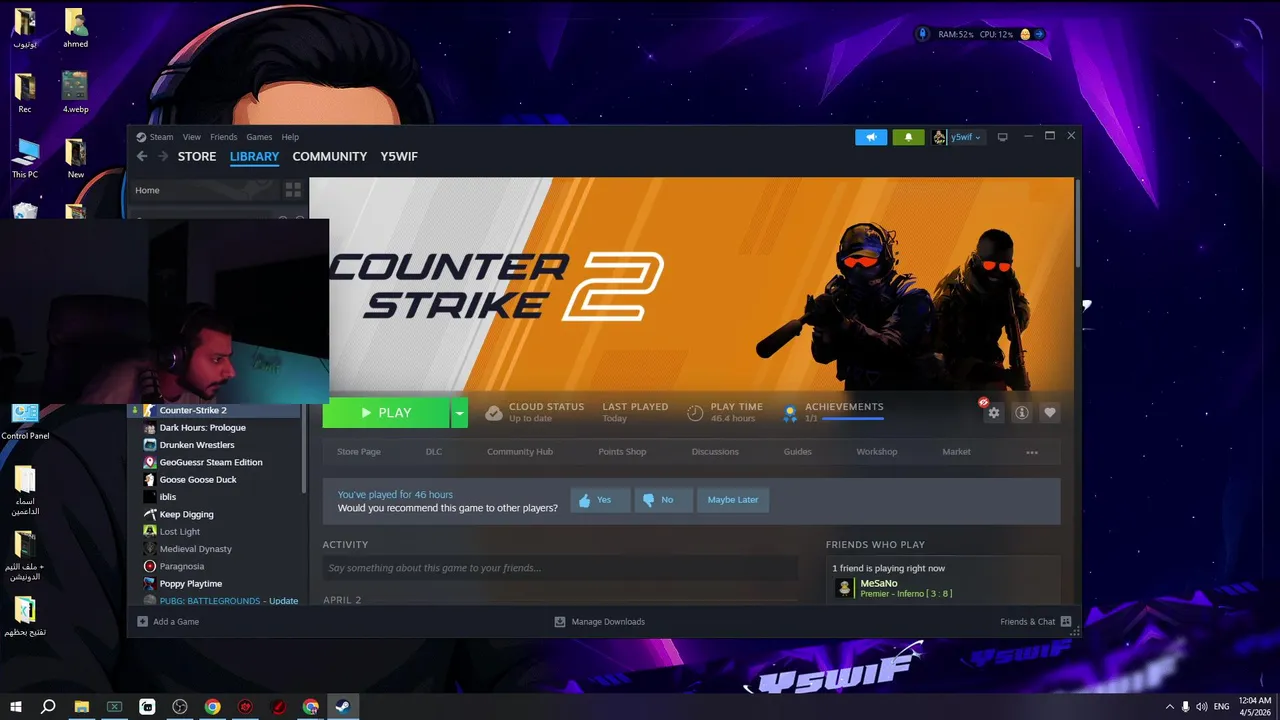
Task: Click the Achievements ribbon icon
Action: tap(790, 412)
